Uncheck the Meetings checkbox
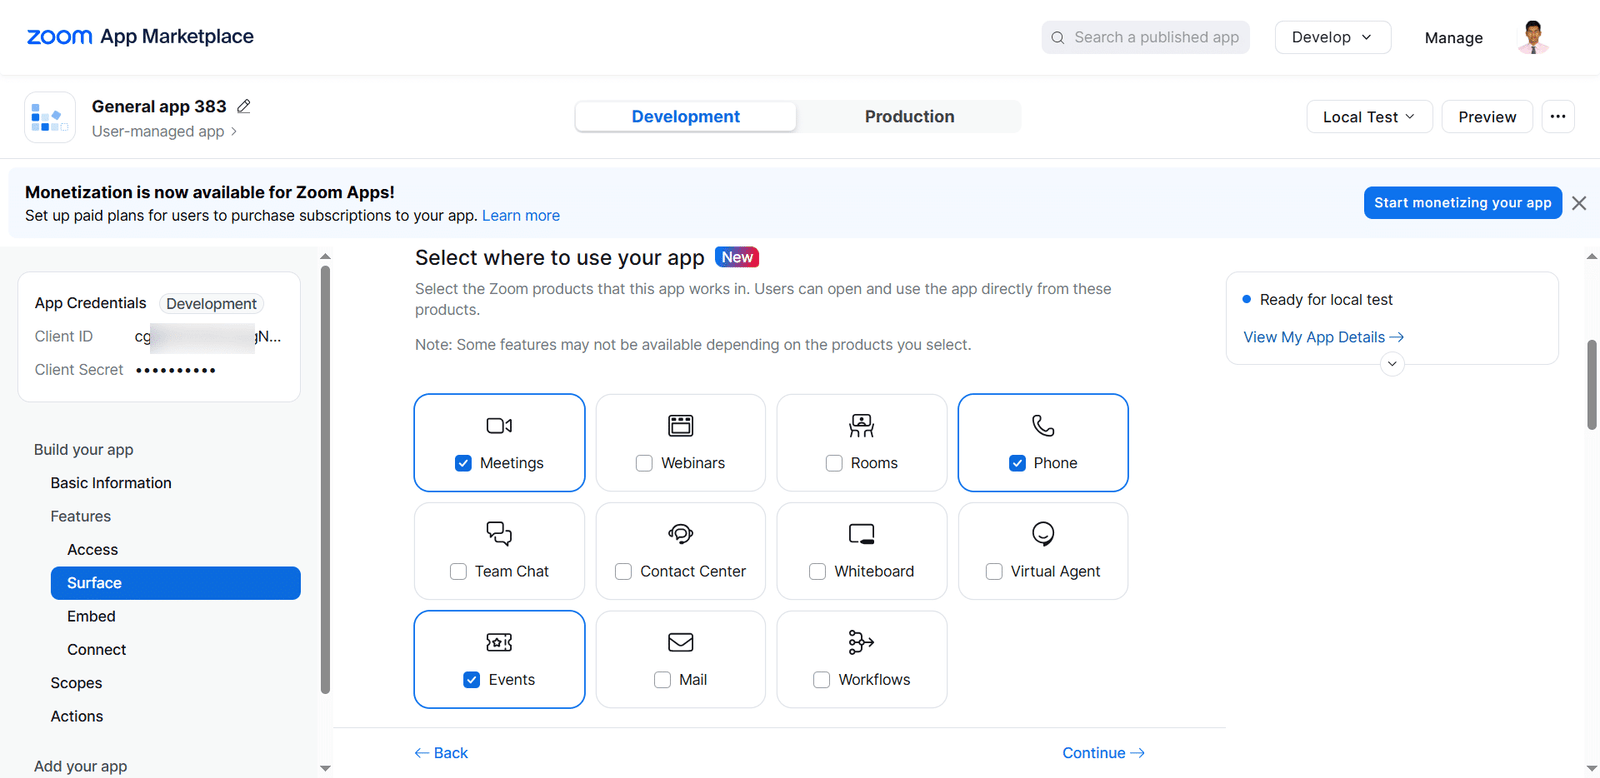1600x778 pixels. [463, 463]
